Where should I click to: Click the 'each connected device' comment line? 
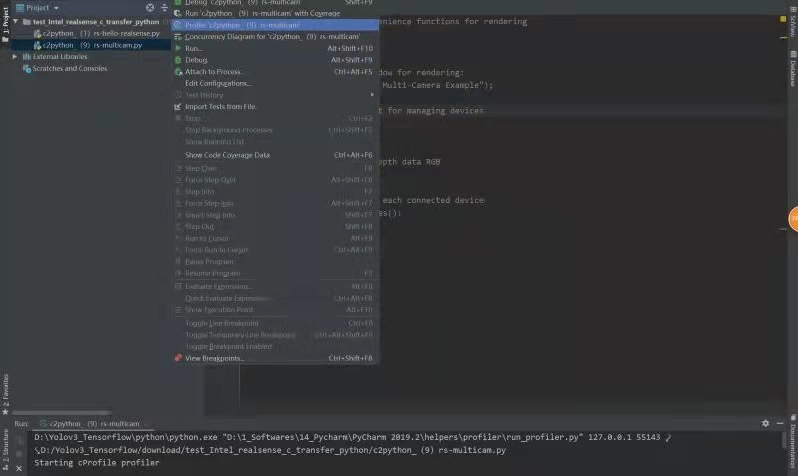click(433, 200)
